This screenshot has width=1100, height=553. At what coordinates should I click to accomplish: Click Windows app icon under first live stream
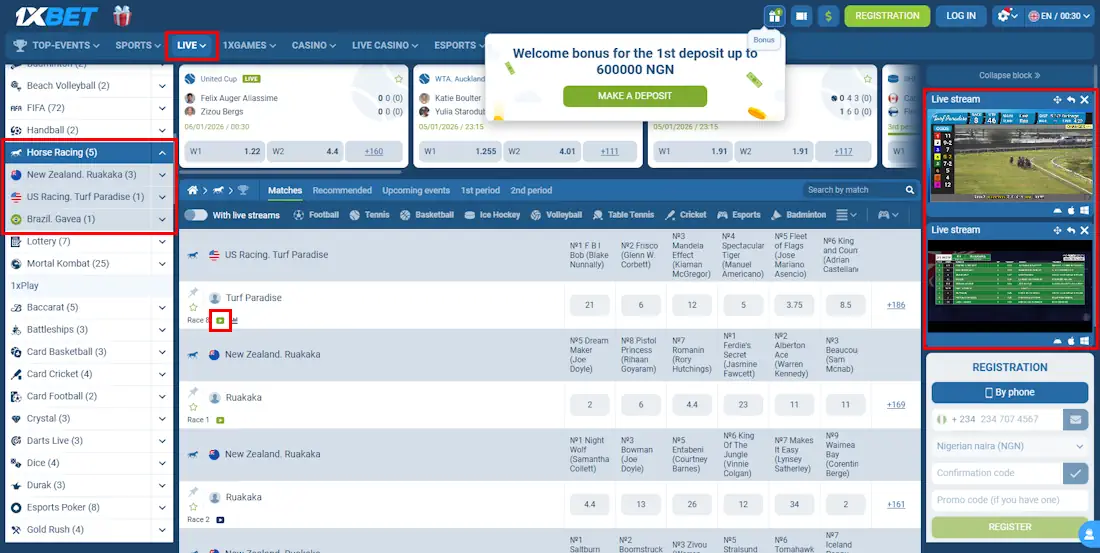pyautogui.click(x=1085, y=210)
